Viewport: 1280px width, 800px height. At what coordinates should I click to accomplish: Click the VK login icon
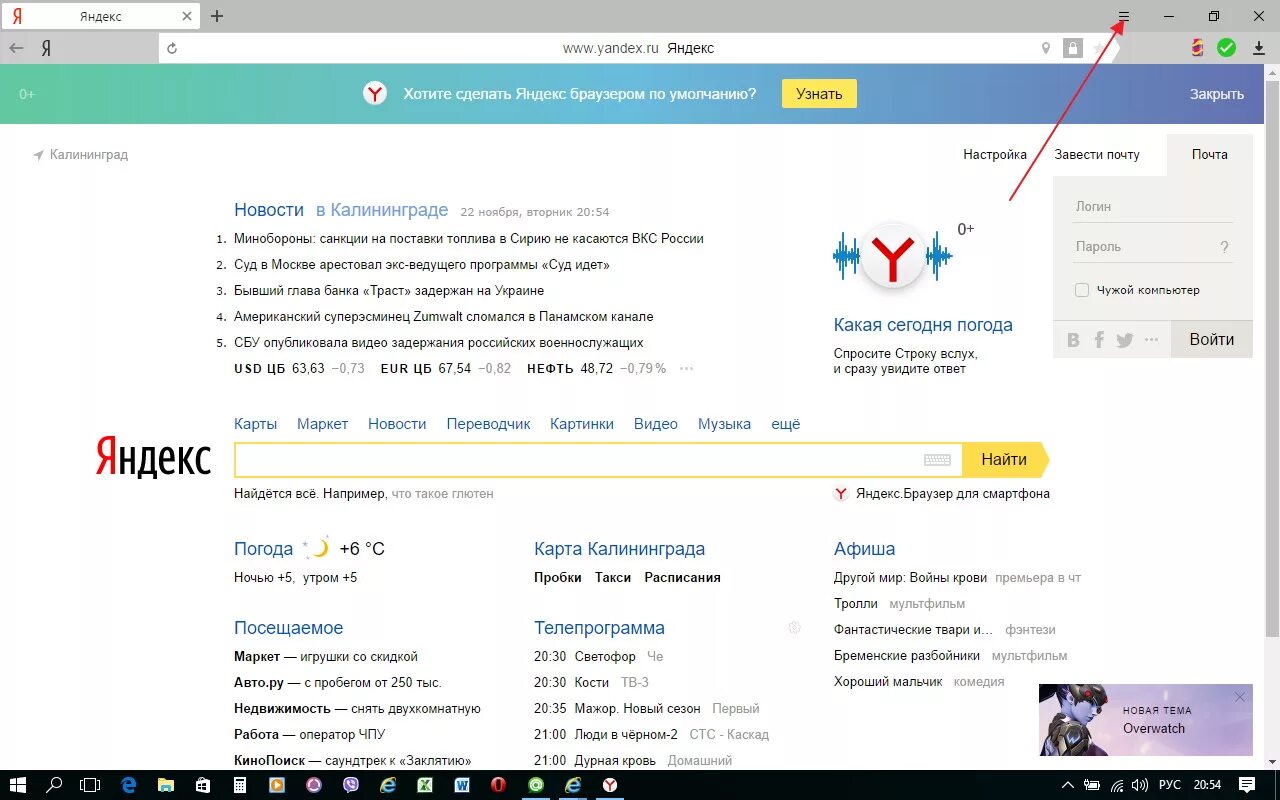[x=1073, y=340]
